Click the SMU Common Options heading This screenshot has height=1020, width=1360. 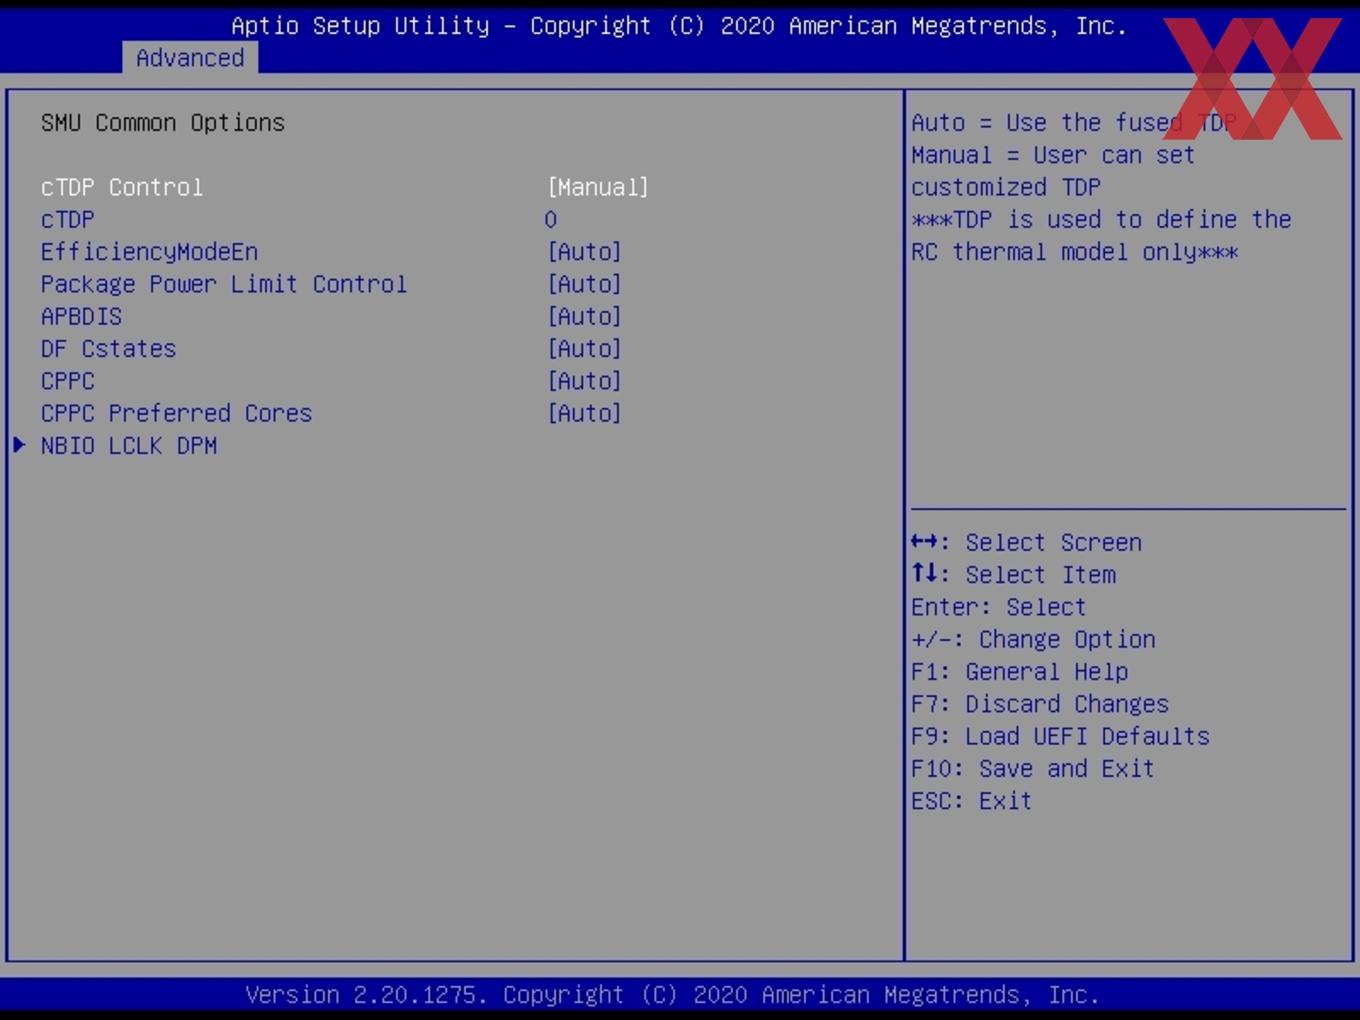[163, 122]
